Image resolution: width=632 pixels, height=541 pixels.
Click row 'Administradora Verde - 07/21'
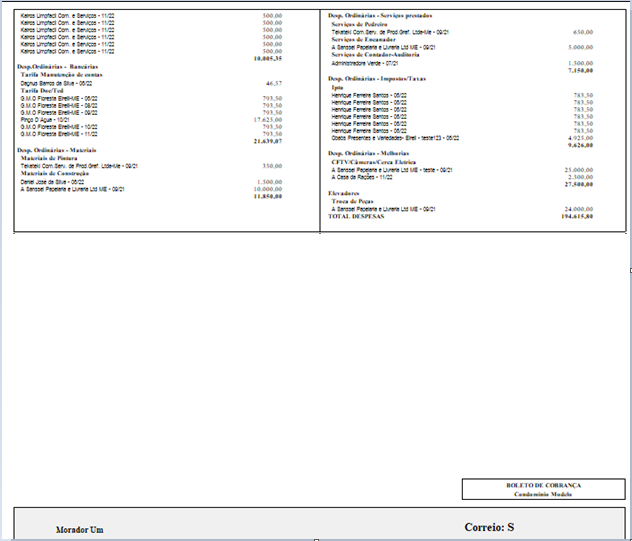(365, 64)
